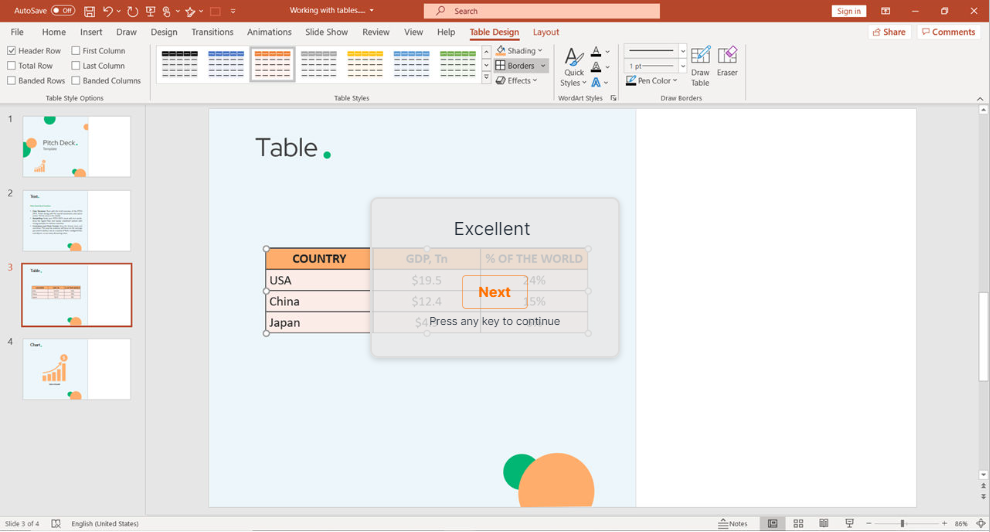The width and height of the screenshot is (990, 532).
Task: Open the Pen Color dropdown
Action: 652,81
